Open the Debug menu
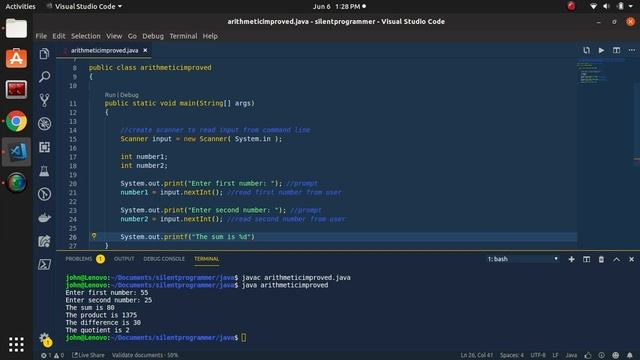 coord(153,36)
